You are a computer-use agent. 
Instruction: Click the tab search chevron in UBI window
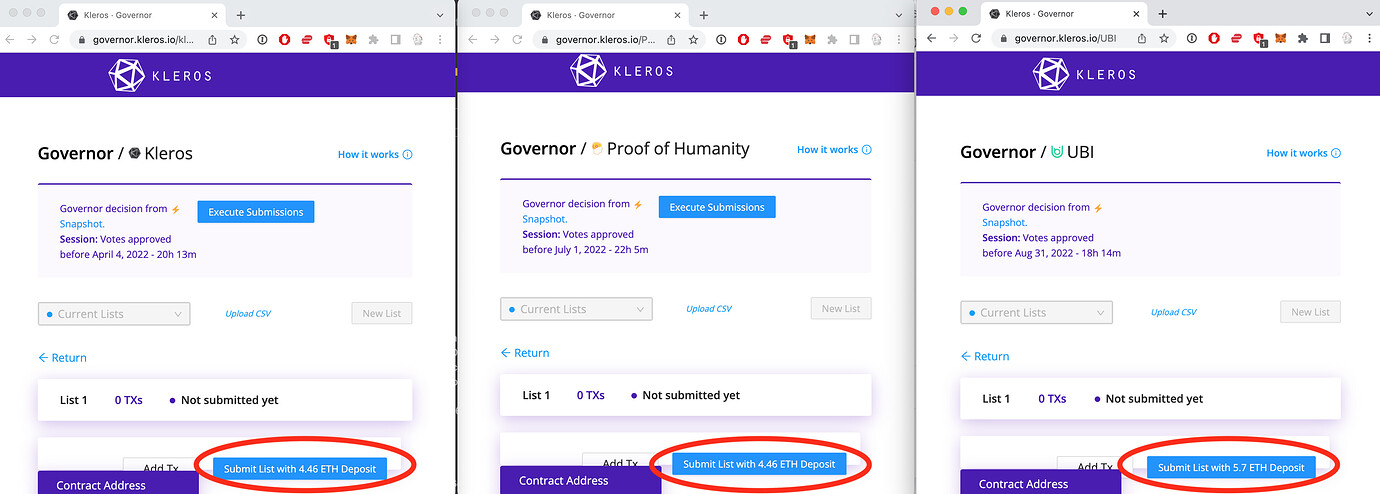(x=1365, y=14)
